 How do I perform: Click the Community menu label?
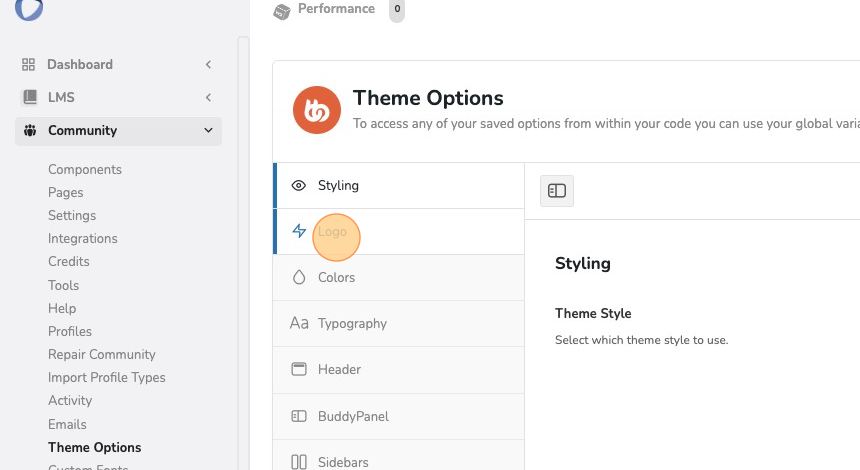tap(82, 131)
